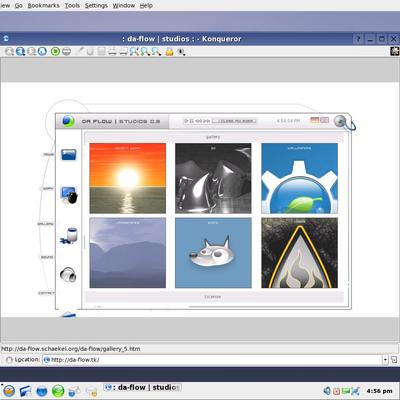The width and height of the screenshot is (400, 400).
Task: Click the headphones sound icon in the page sidebar
Action: click(x=68, y=275)
